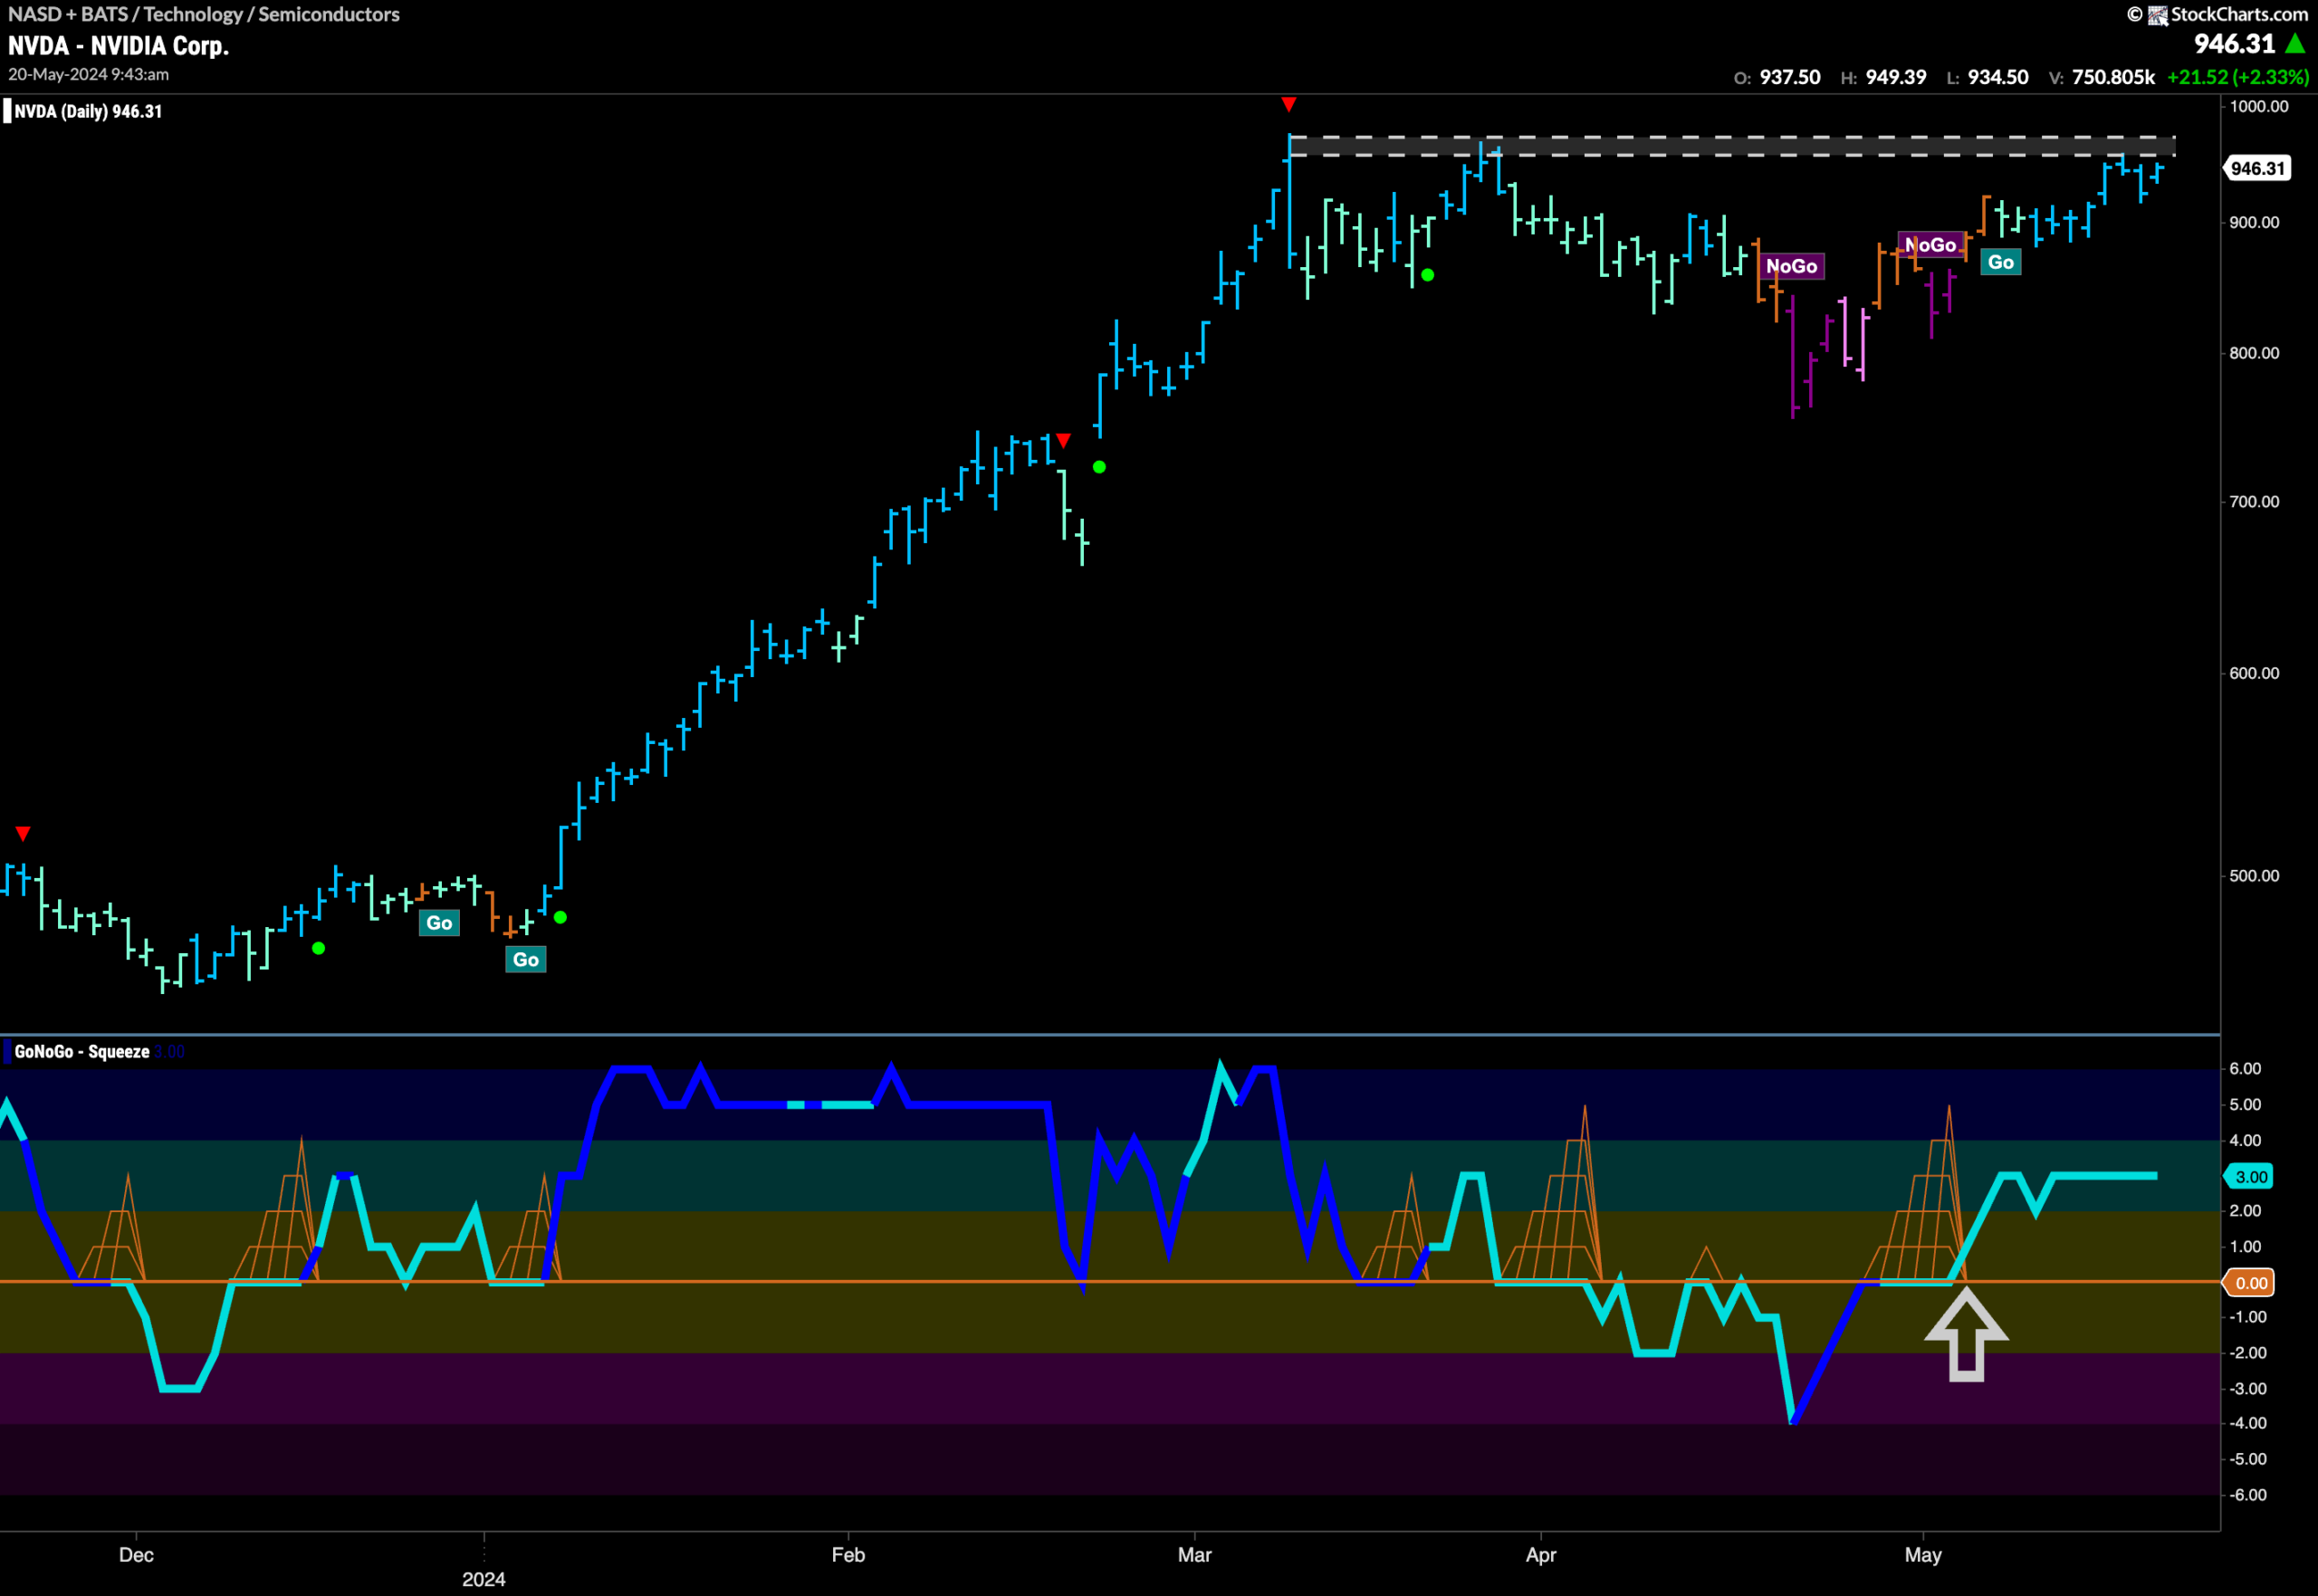The image size is (2318, 1596).
Task: Click the 946.31 price tag on price axis
Action: [2258, 168]
